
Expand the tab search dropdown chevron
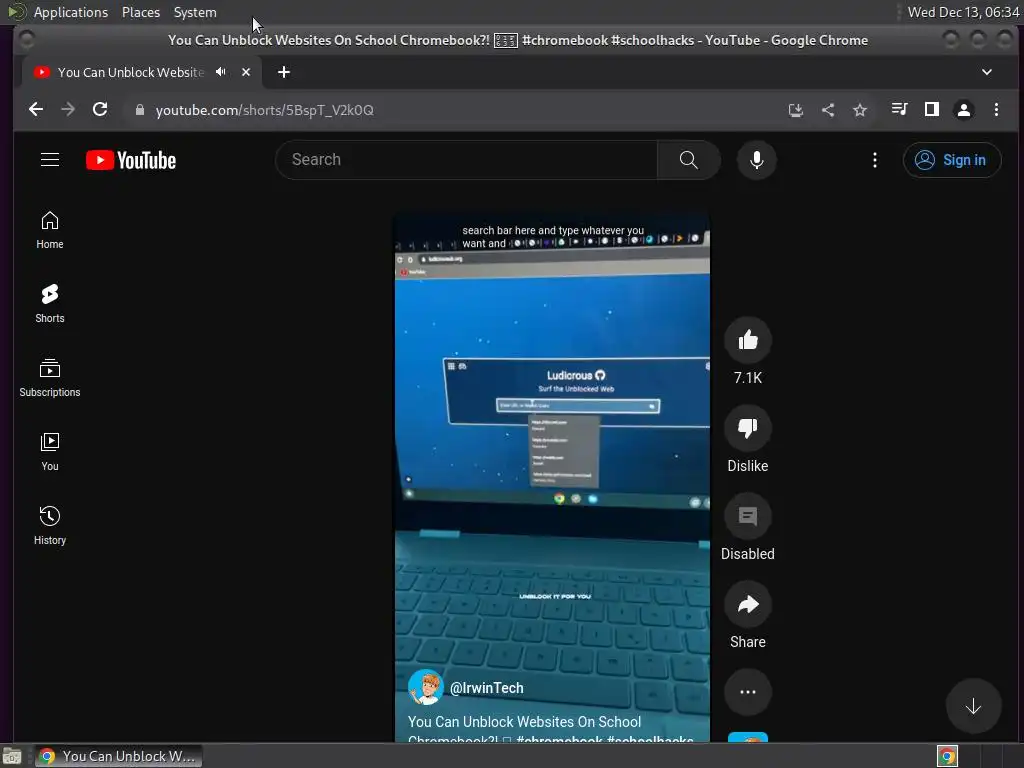987,72
